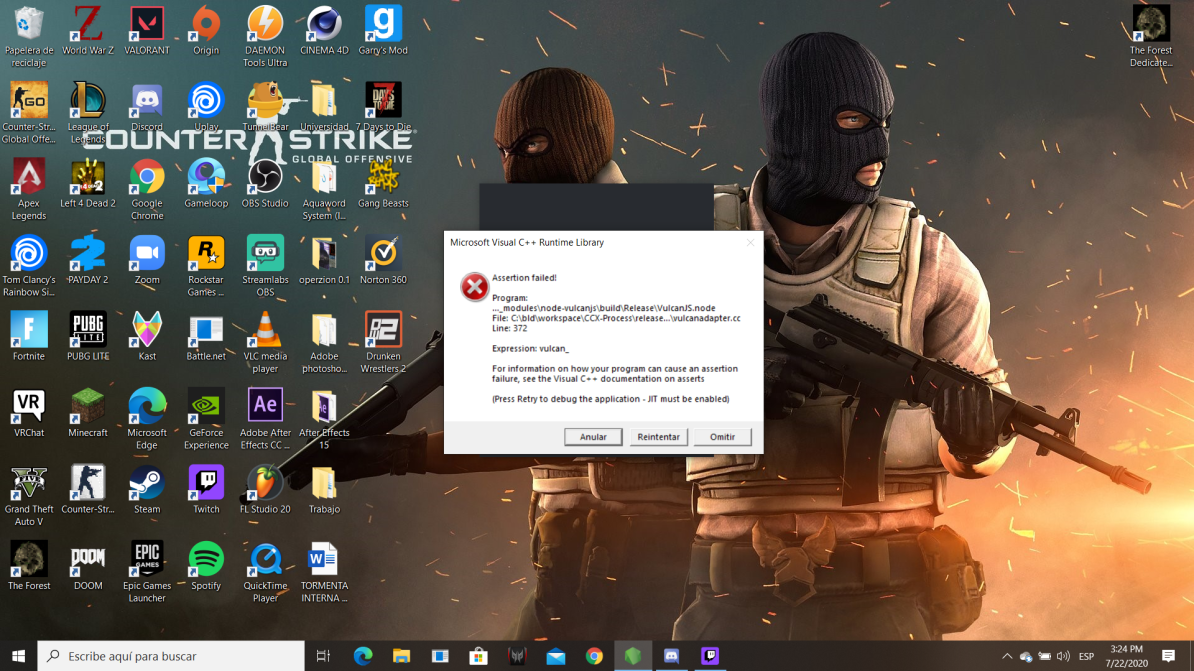Select the Gameloop desktop icon
The image size is (1194, 671).
click(x=206, y=184)
